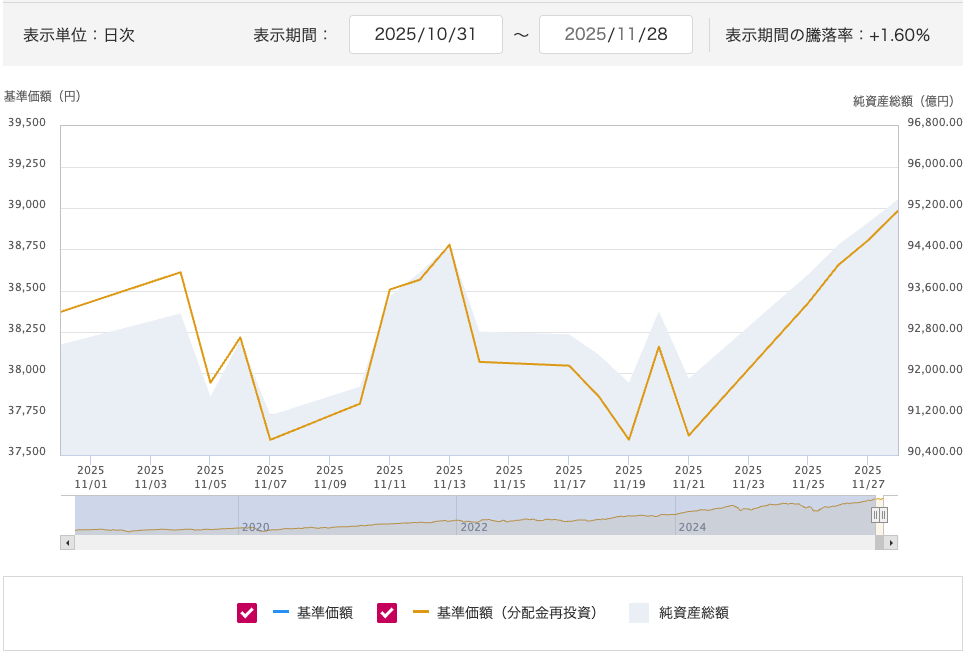Toggle the 基準価額(分配金再投資) checkbox
The image size is (965, 654).
[x=387, y=613]
